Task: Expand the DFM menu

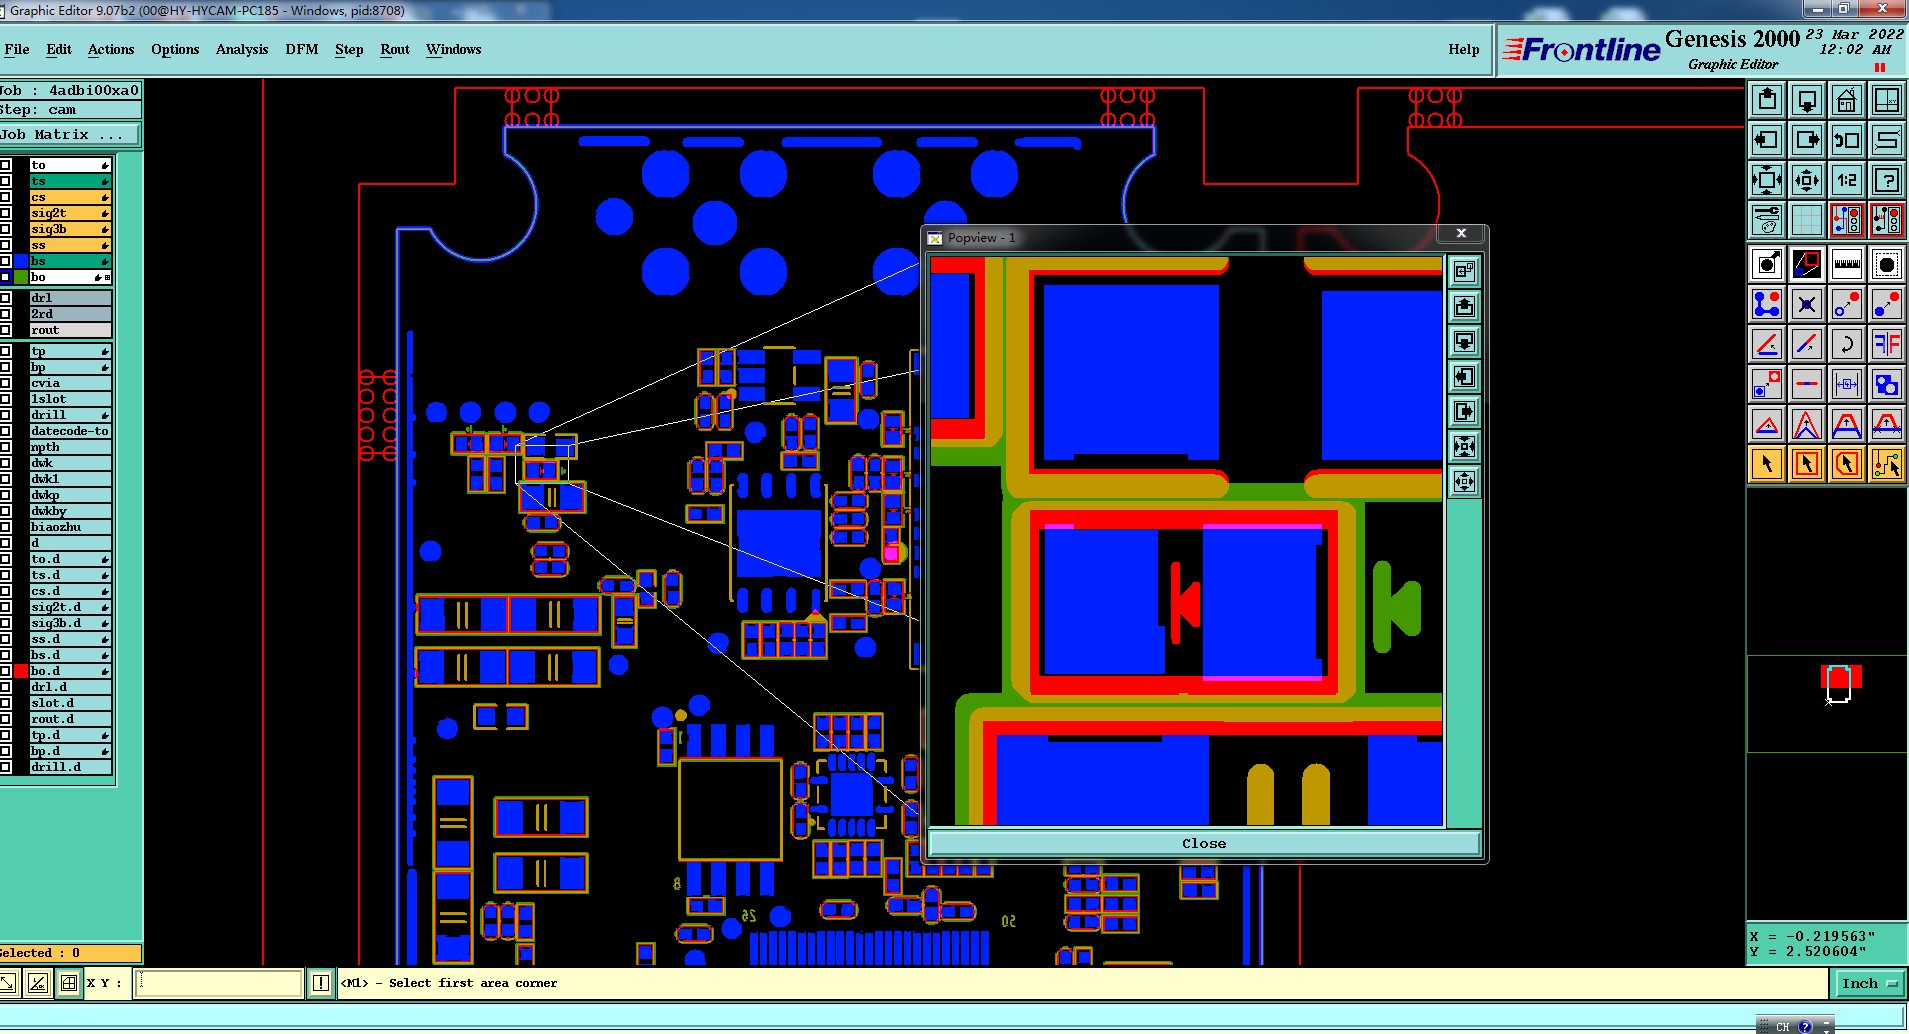Action: tap(301, 49)
